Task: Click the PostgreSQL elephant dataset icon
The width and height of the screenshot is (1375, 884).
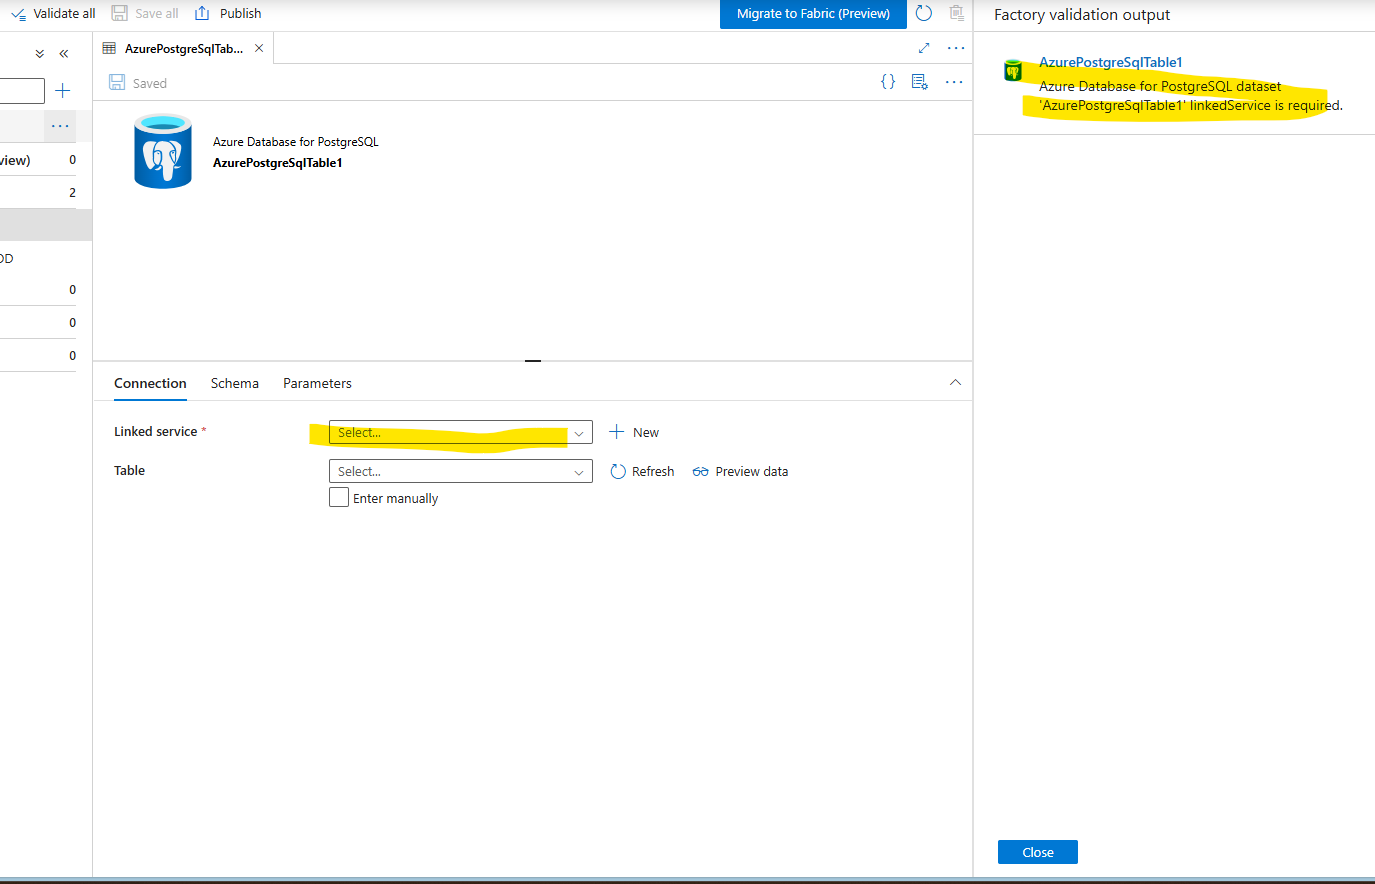Action: [x=163, y=151]
